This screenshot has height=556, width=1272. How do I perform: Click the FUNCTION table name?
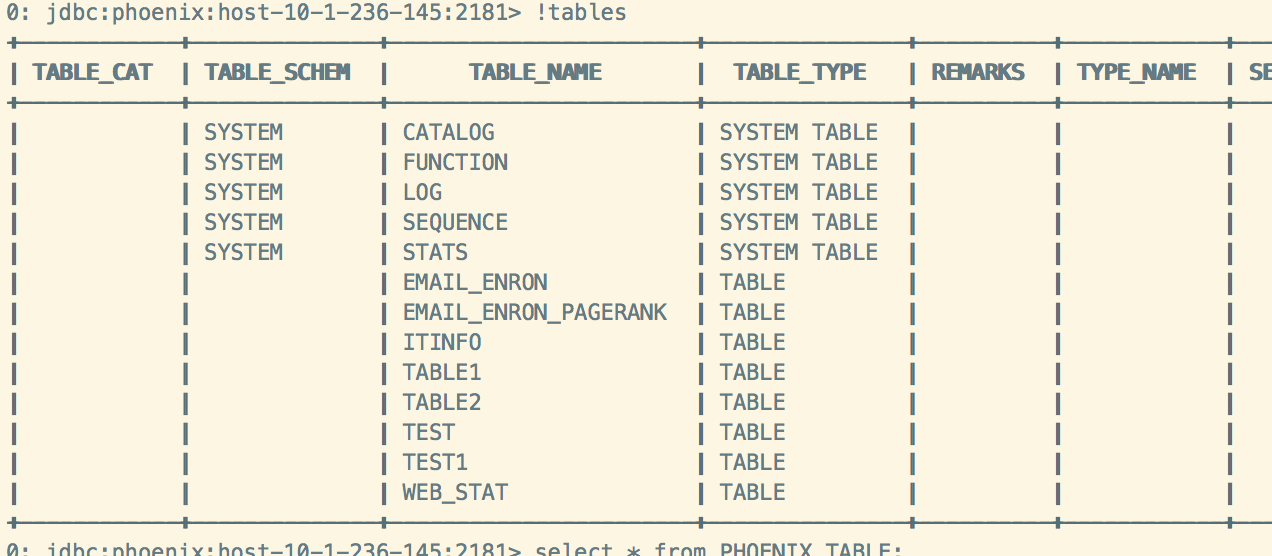[455, 162]
